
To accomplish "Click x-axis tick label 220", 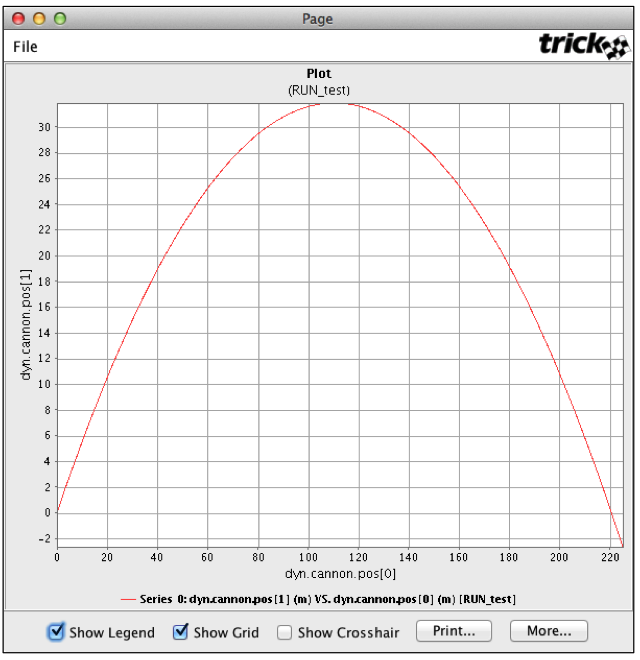I will pyautogui.click(x=610, y=557).
